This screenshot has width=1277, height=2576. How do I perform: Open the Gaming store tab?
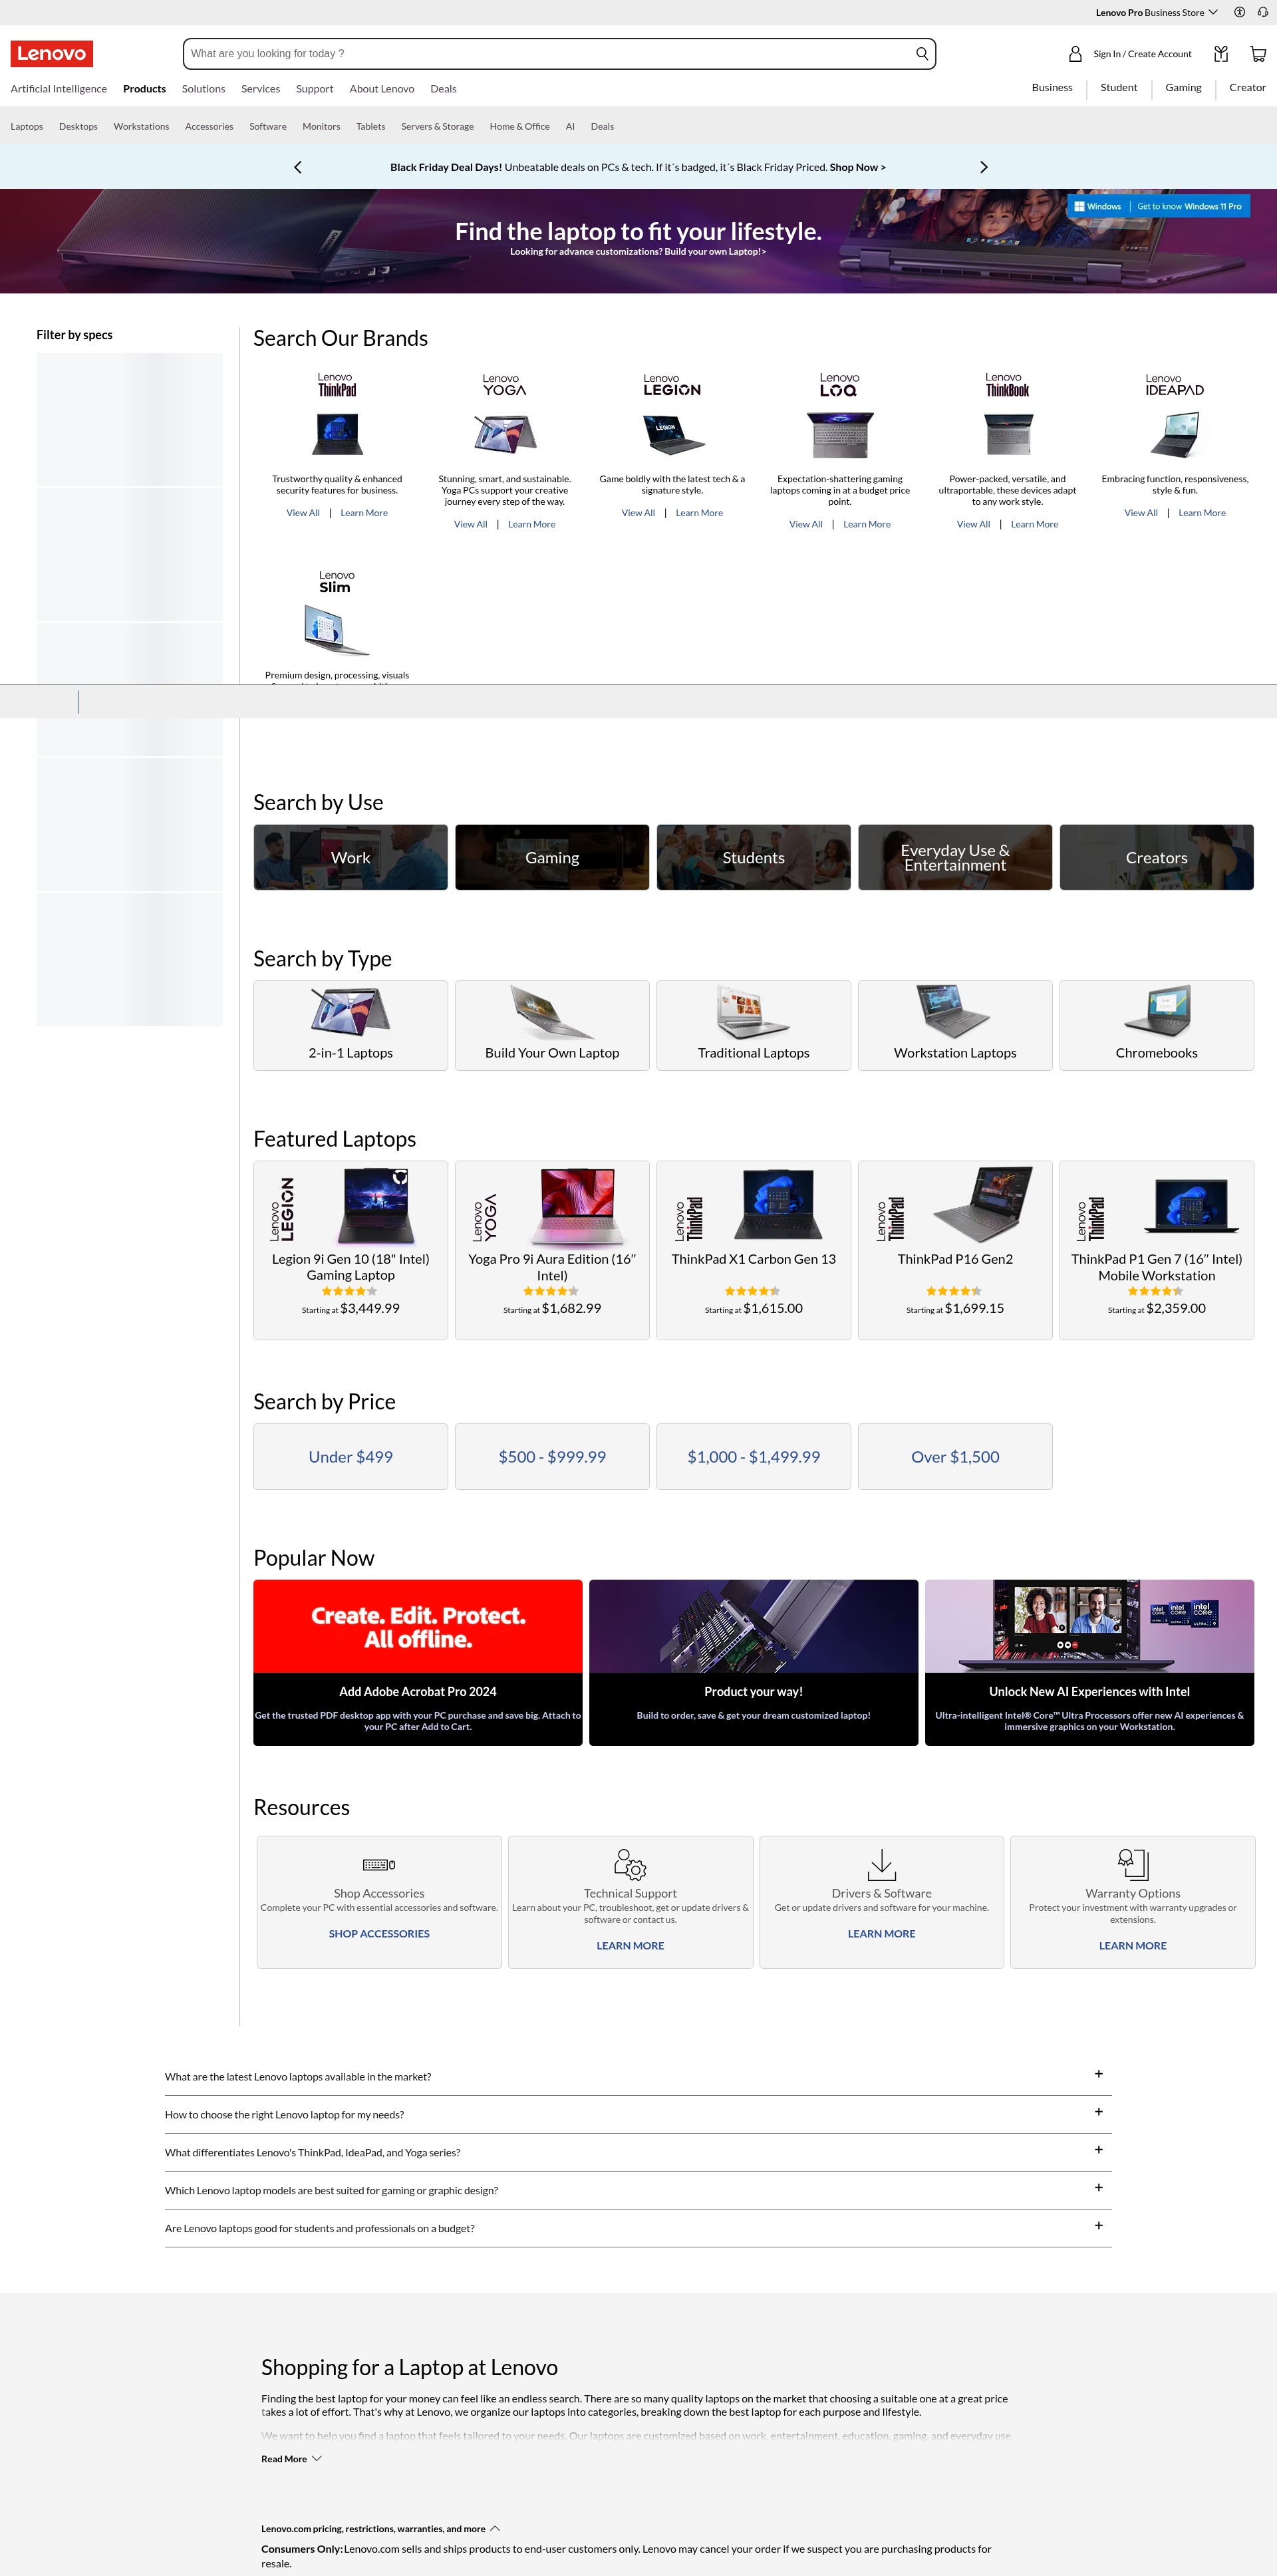pos(1183,88)
